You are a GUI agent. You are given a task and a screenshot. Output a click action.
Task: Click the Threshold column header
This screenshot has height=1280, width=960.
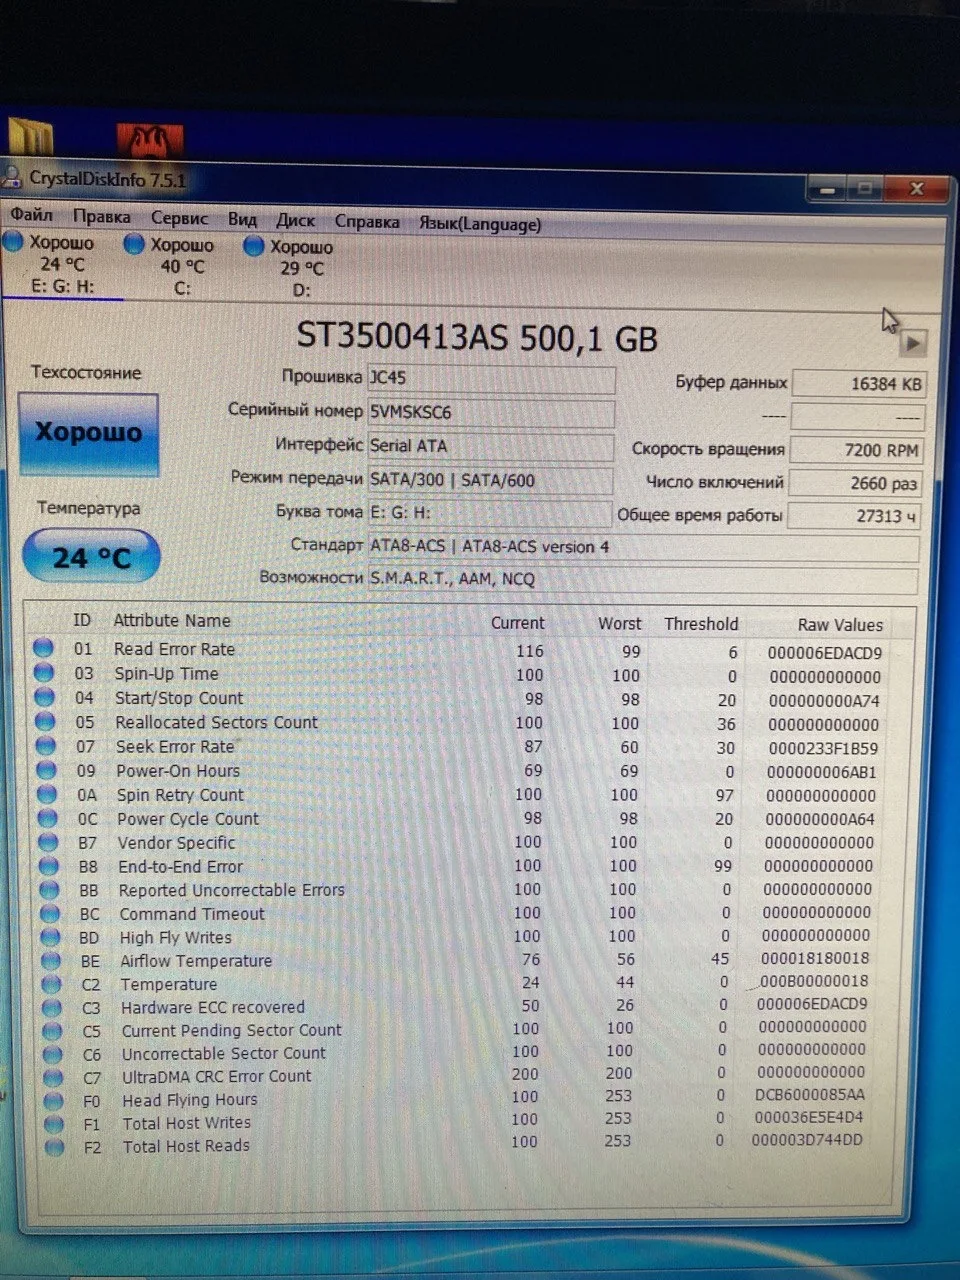coord(701,624)
